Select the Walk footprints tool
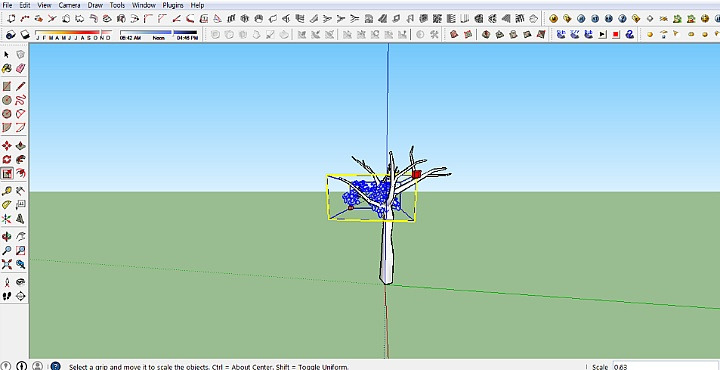The height and width of the screenshot is (370, 720). click(x=6, y=296)
